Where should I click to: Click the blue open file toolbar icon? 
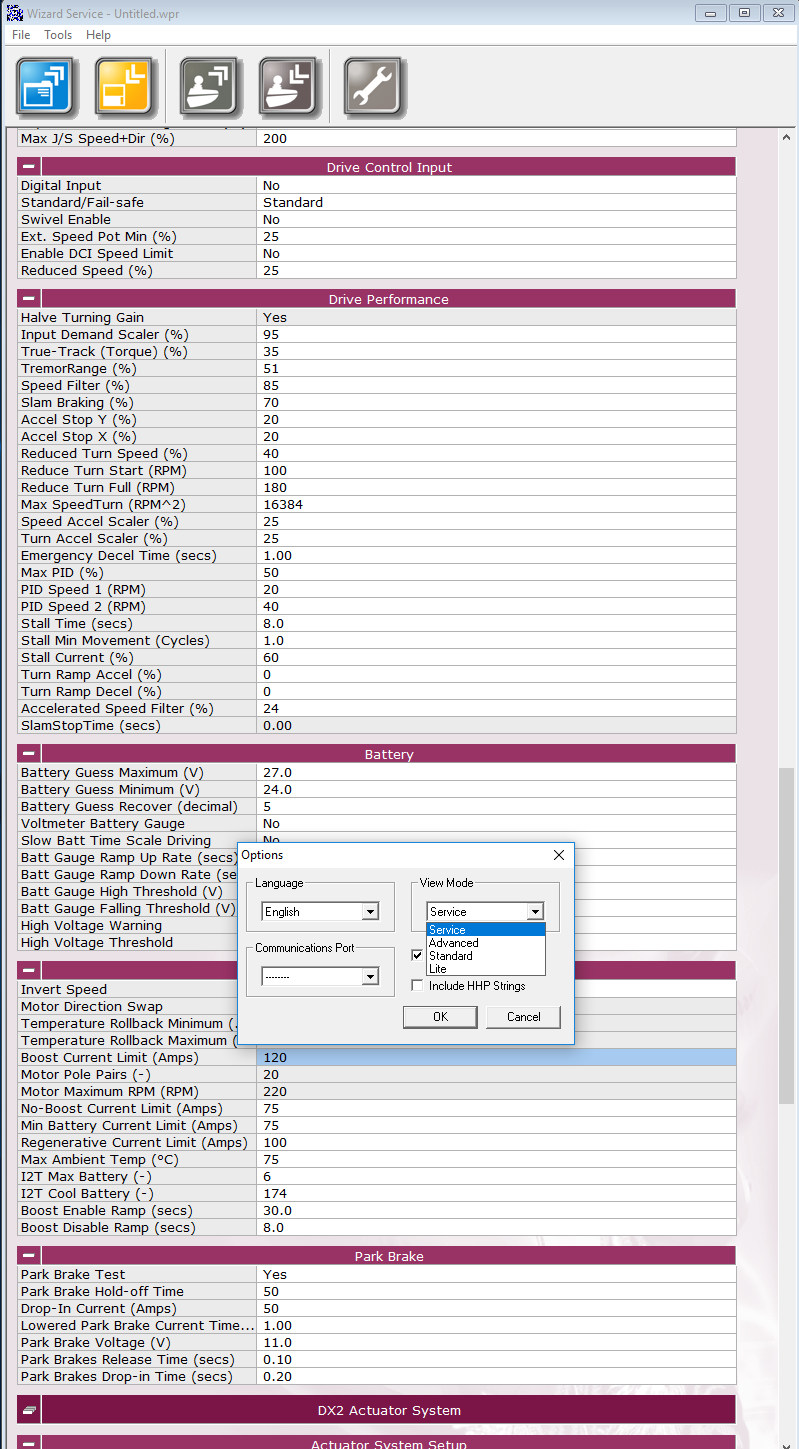46,86
